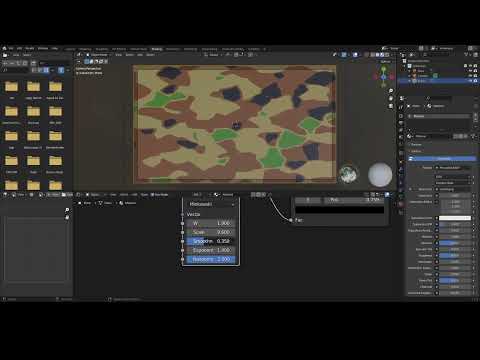Toggle visibility eye on the Collection row
Screen dimensions: 480x360
(470, 66)
